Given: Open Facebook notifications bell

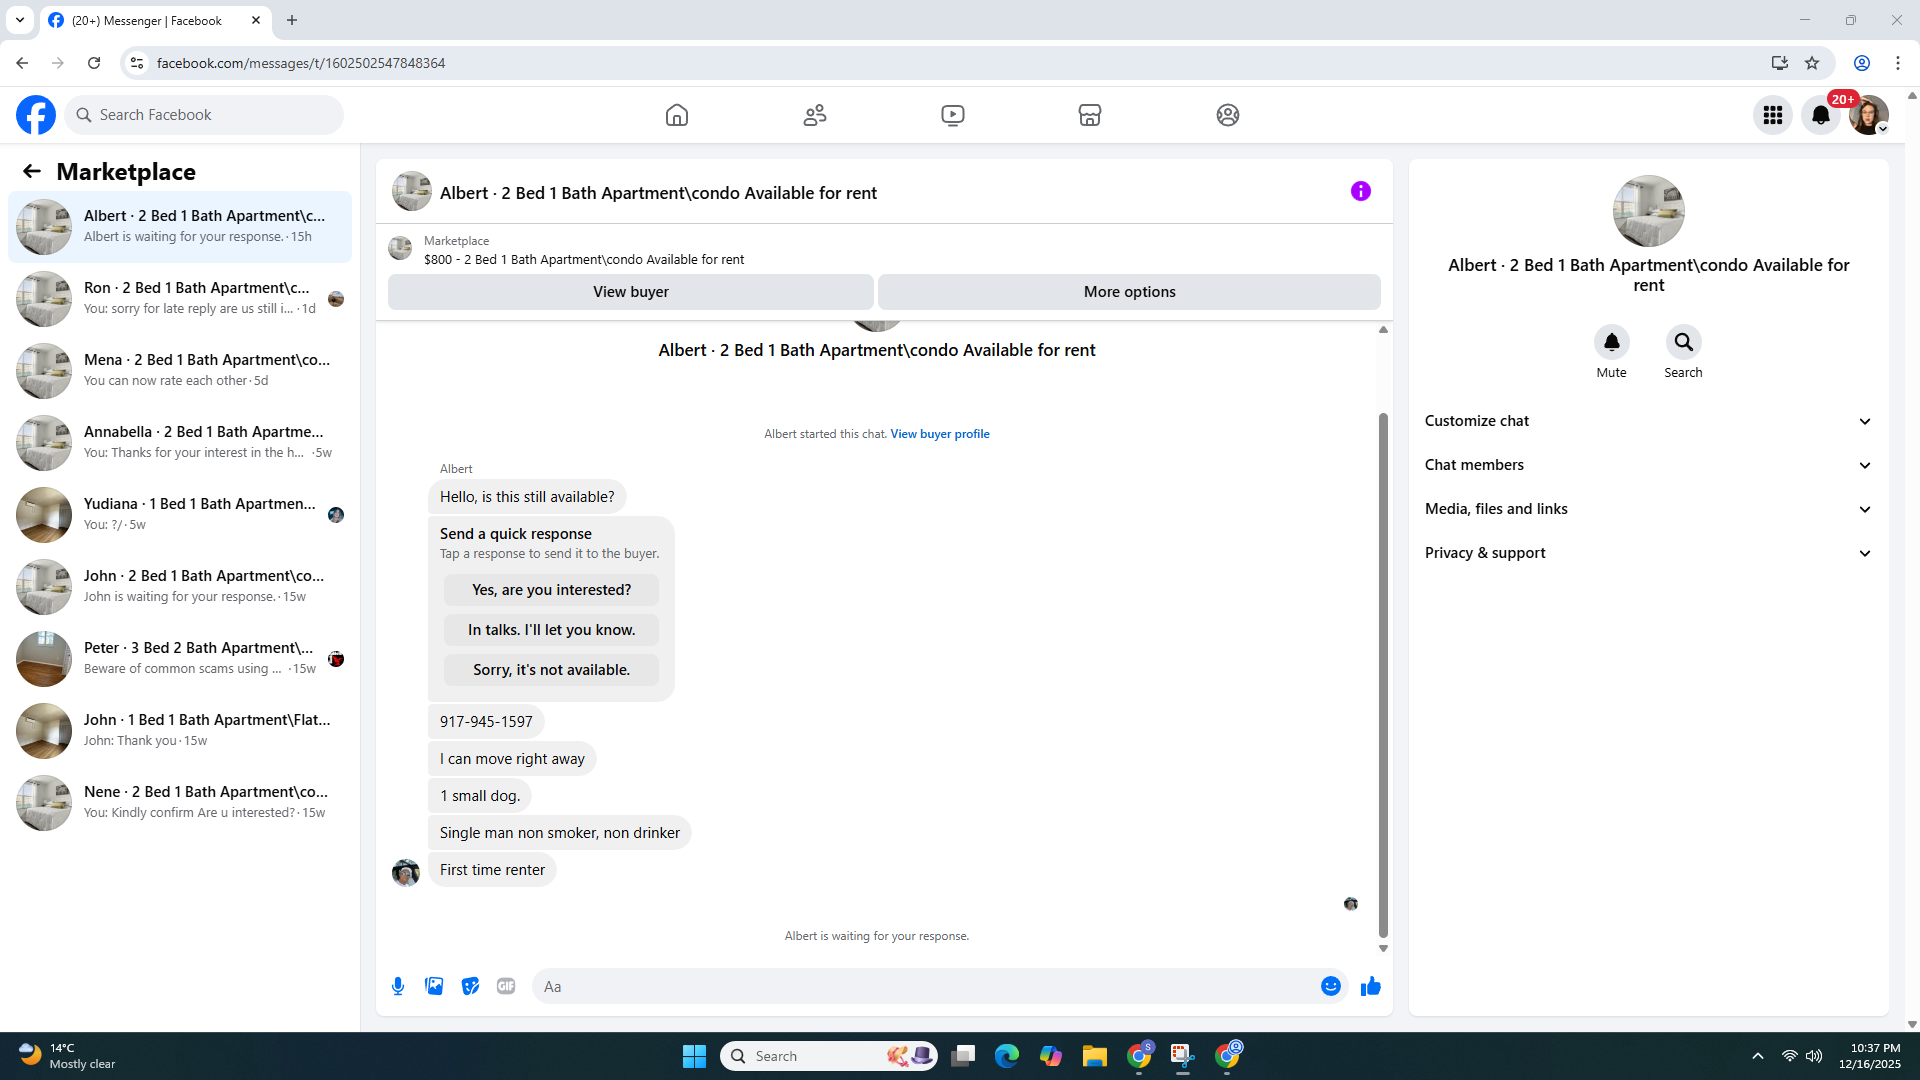Looking at the screenshot, I should pyautogui.click(x=1821, y=115).
